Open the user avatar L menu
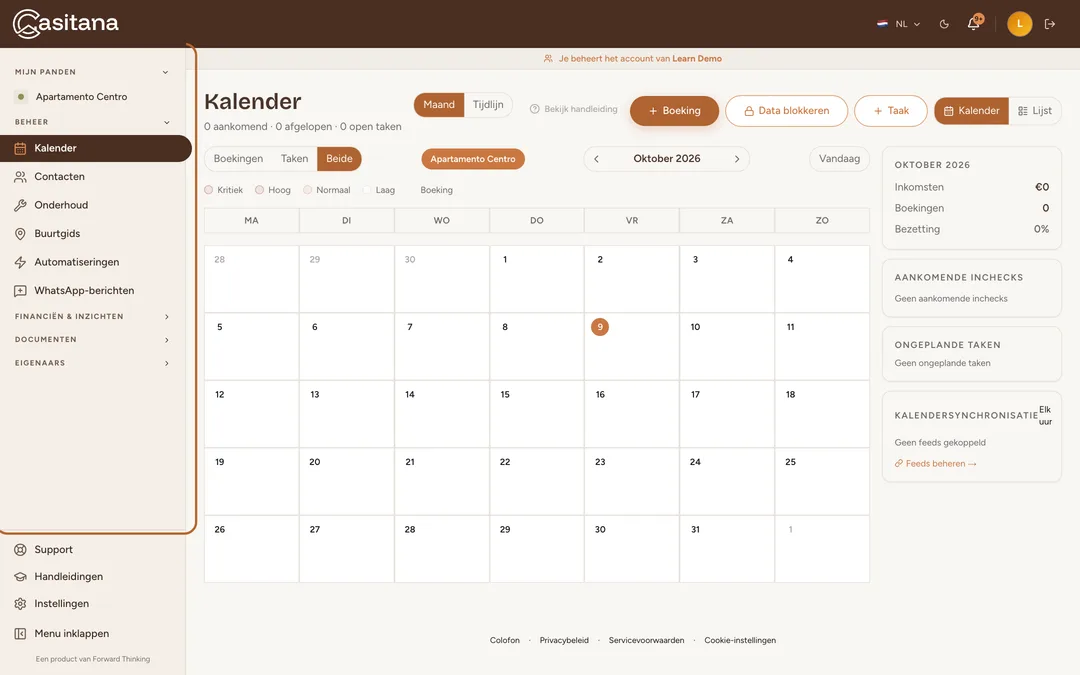The image size is (1080, 675). (x=1019, y=24)
